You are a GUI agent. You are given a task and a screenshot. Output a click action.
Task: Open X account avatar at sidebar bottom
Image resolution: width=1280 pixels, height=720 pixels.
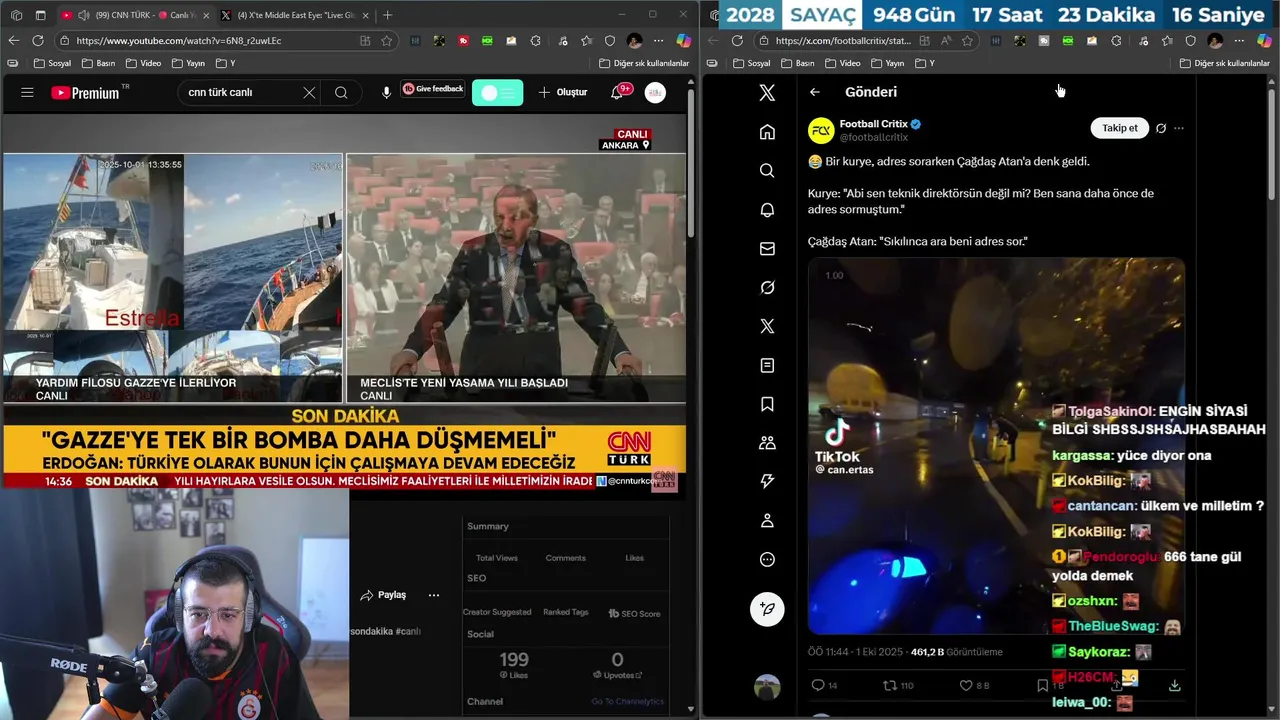pos(767,687)
